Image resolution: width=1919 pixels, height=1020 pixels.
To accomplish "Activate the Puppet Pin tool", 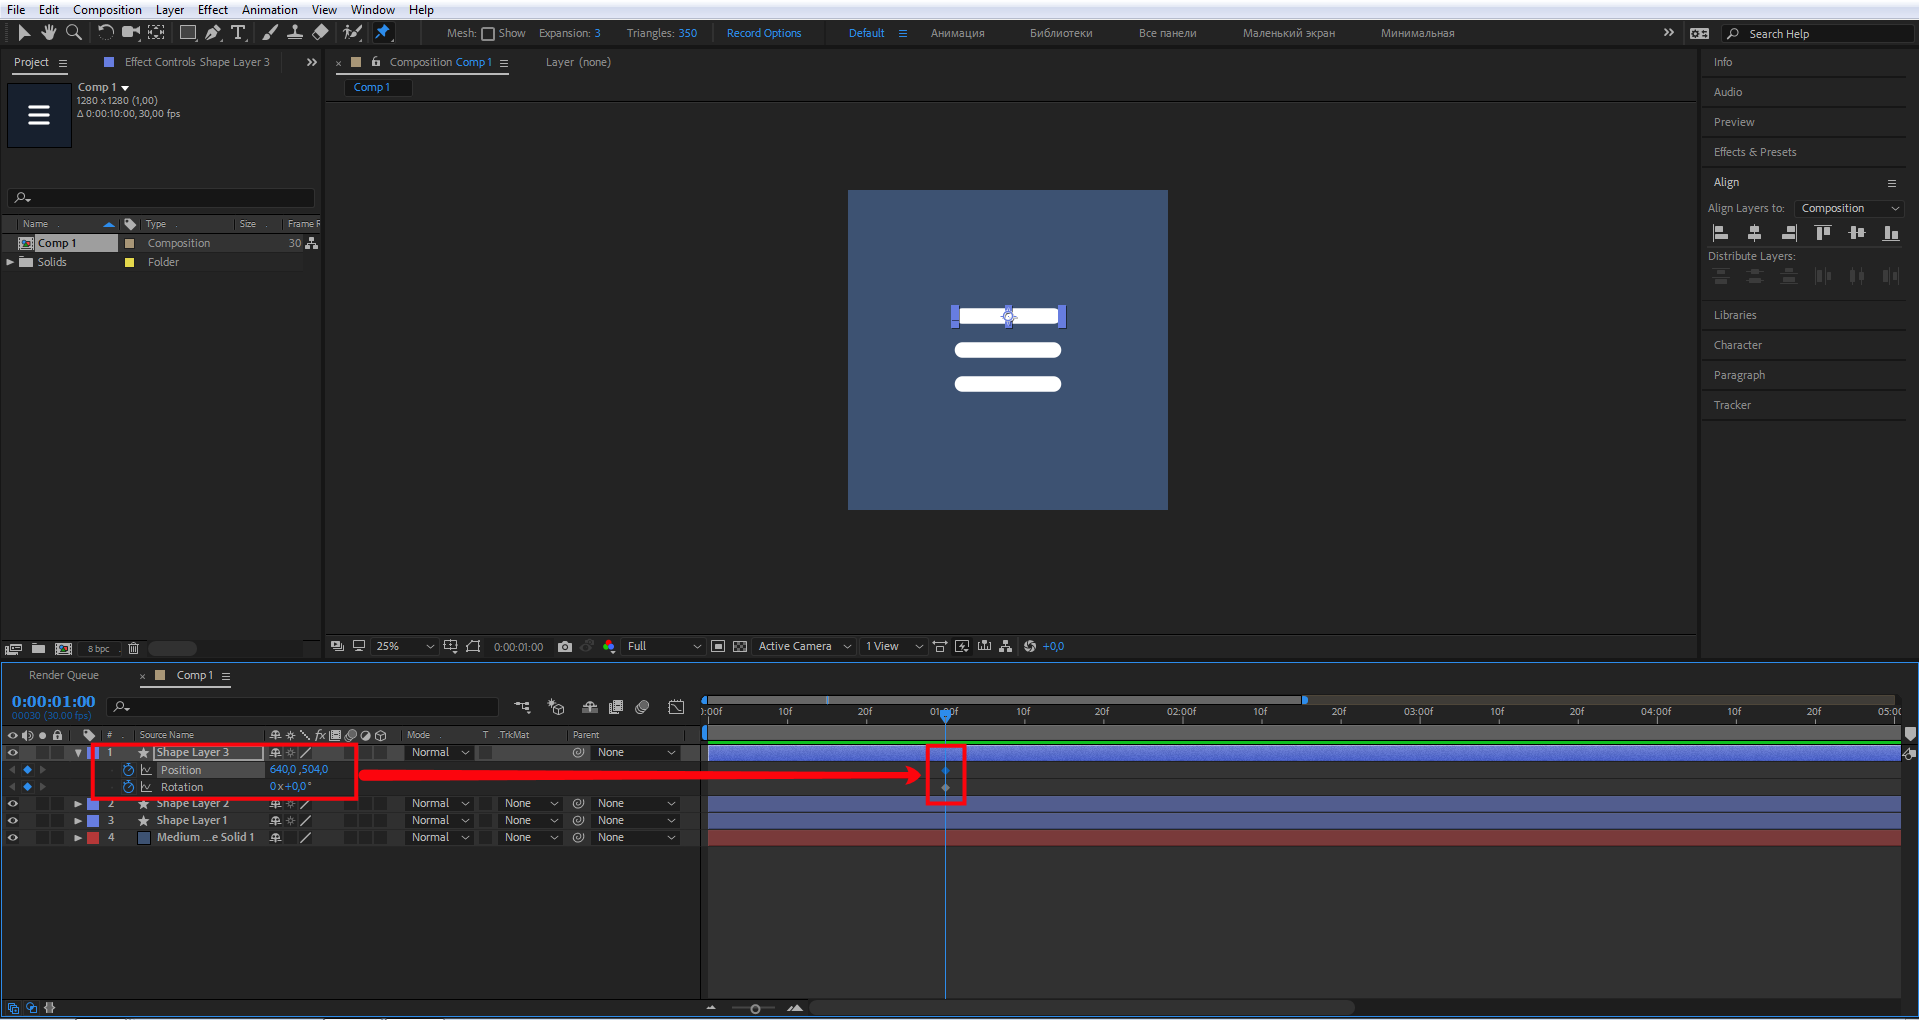I will [382, 33].
